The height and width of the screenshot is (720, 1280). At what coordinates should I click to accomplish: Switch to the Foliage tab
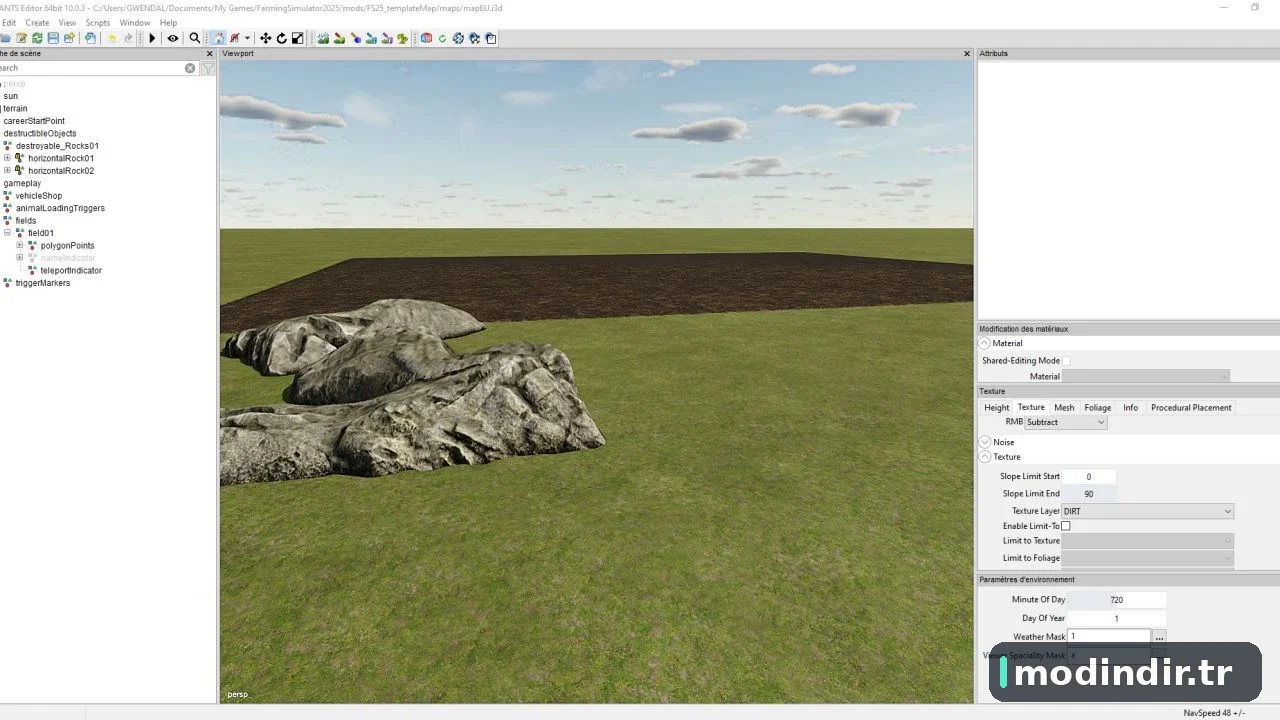[x=1098, y=408]
